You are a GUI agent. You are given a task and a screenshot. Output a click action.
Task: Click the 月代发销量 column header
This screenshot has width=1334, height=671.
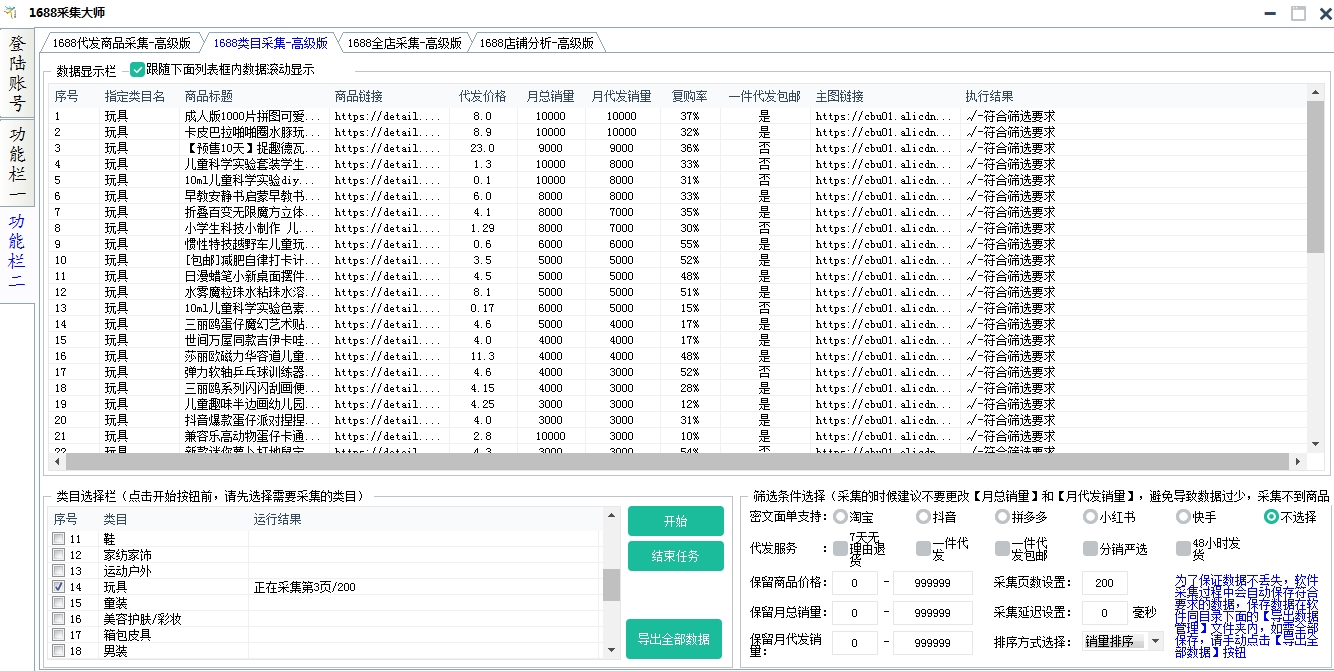tap(621, 96)
